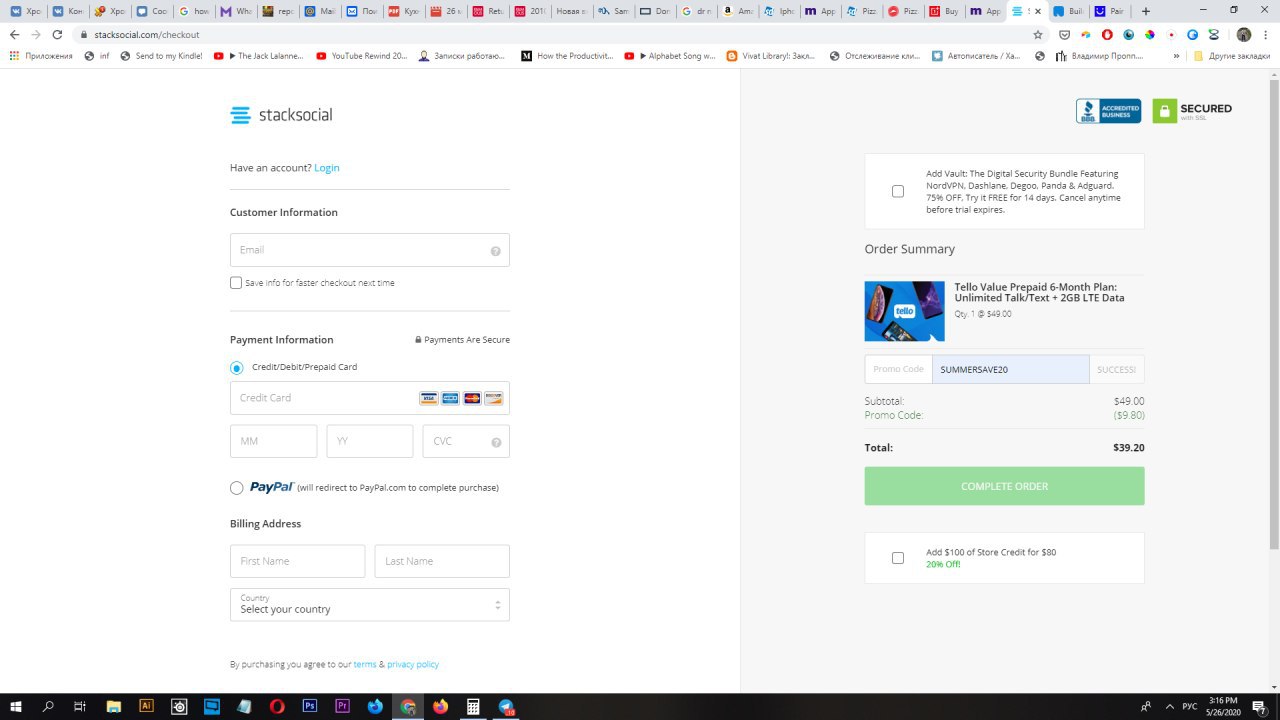The image size is (1280, 720).
Task: Launch Premiere Pro from the taskbar
Action: [x=343, y=706]
